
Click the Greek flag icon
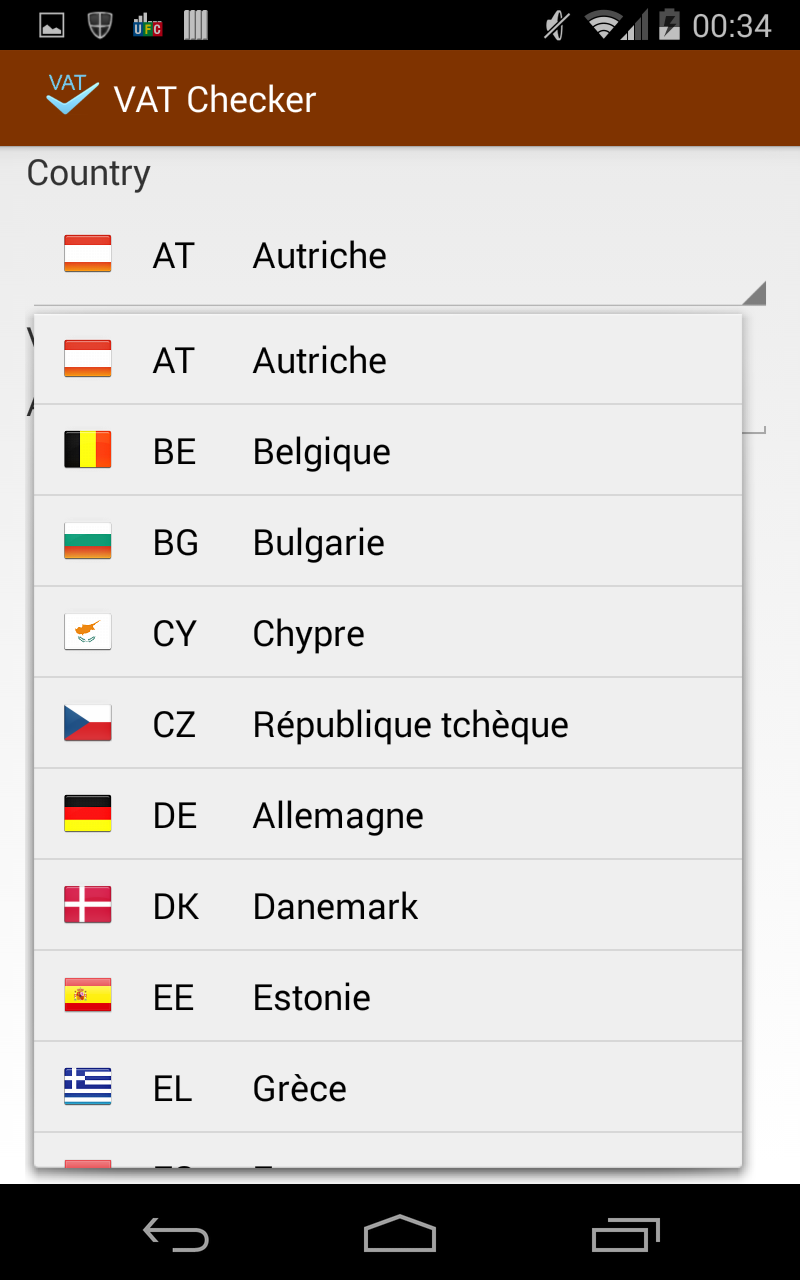point(88,1087)
